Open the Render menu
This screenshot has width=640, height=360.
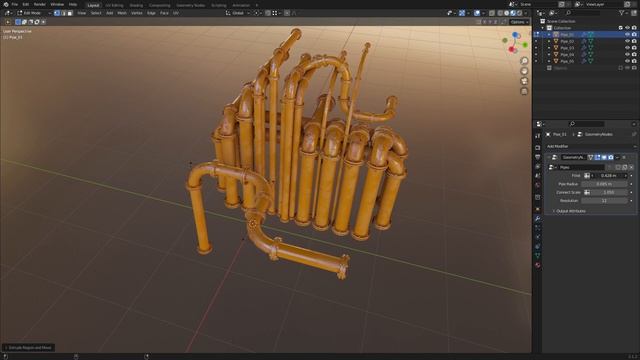pos(40,4)
